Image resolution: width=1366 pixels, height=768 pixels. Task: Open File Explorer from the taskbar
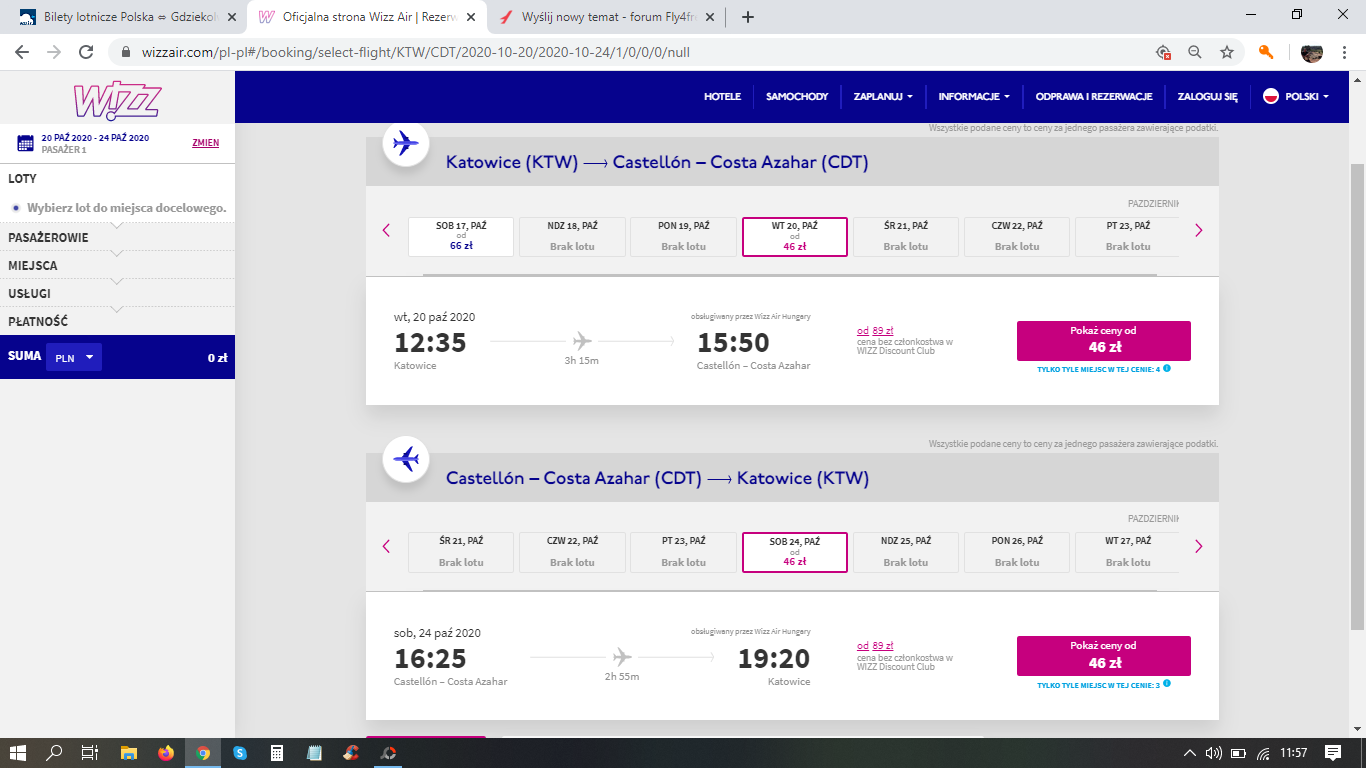point(128,752)
